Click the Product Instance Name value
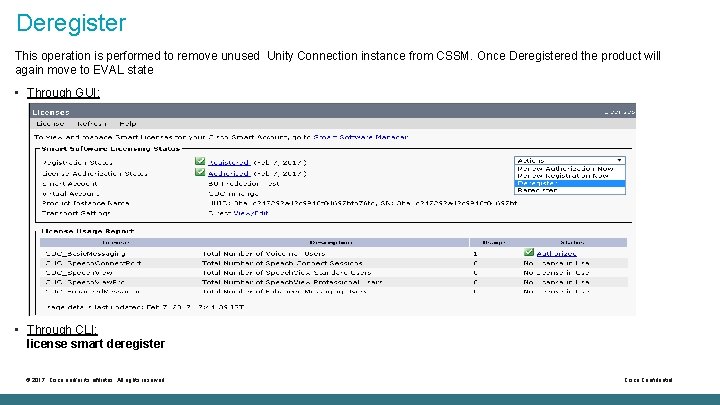The height and width of the screenshot is (405, 720). click(x=363, y=203)
